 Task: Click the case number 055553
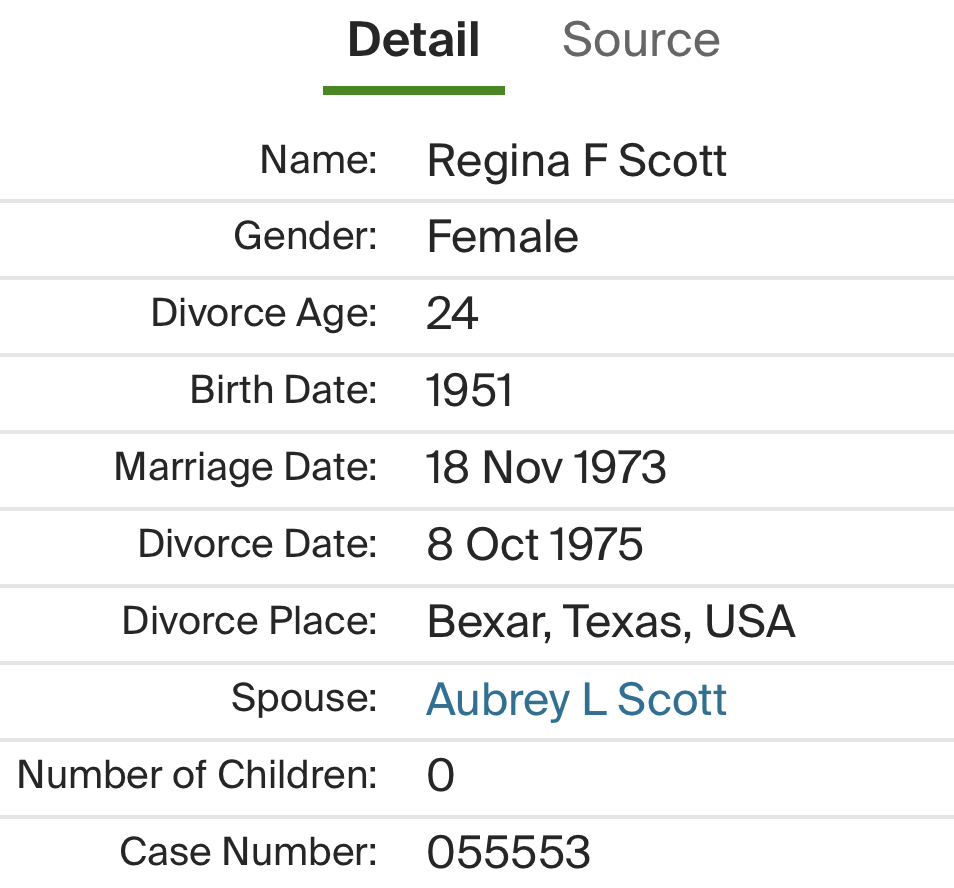(508, 853)
